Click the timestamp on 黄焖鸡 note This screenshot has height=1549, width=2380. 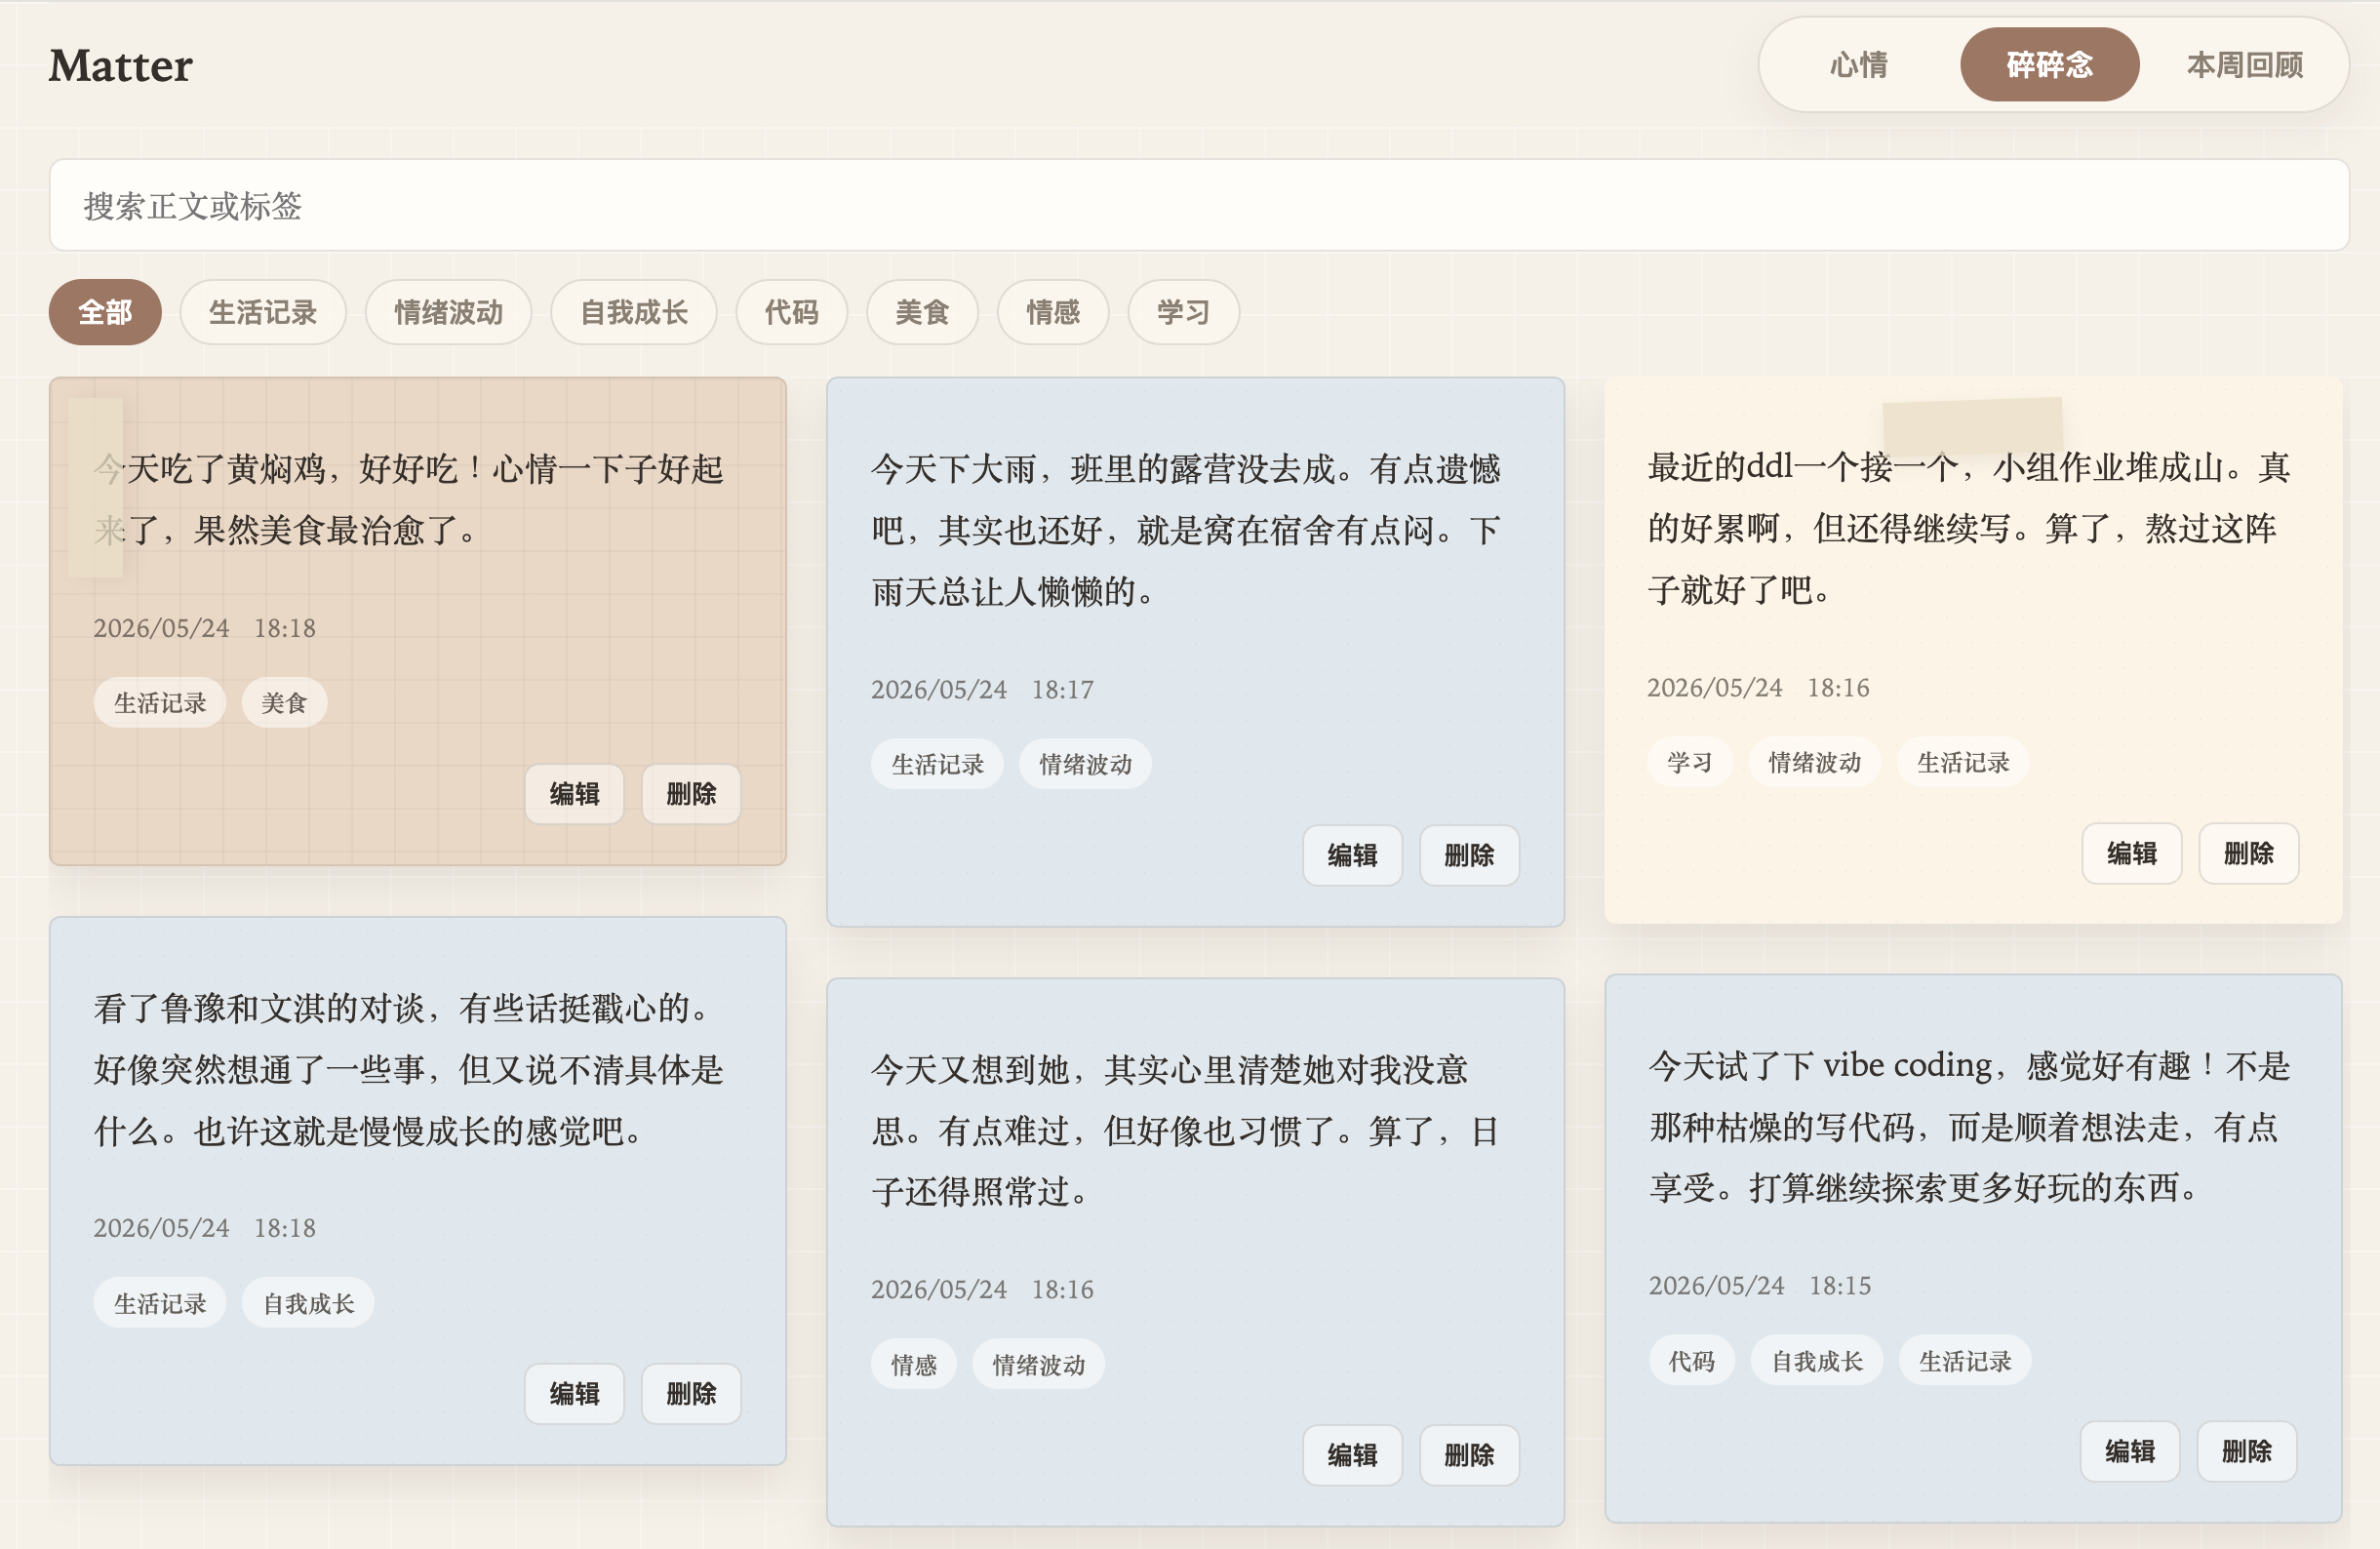205,628
